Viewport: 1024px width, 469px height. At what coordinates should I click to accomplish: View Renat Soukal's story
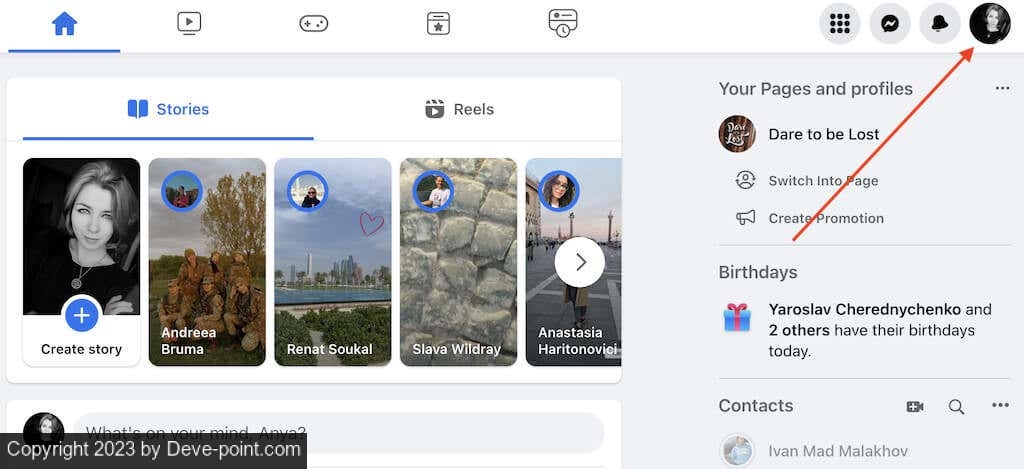coord(332,262)
